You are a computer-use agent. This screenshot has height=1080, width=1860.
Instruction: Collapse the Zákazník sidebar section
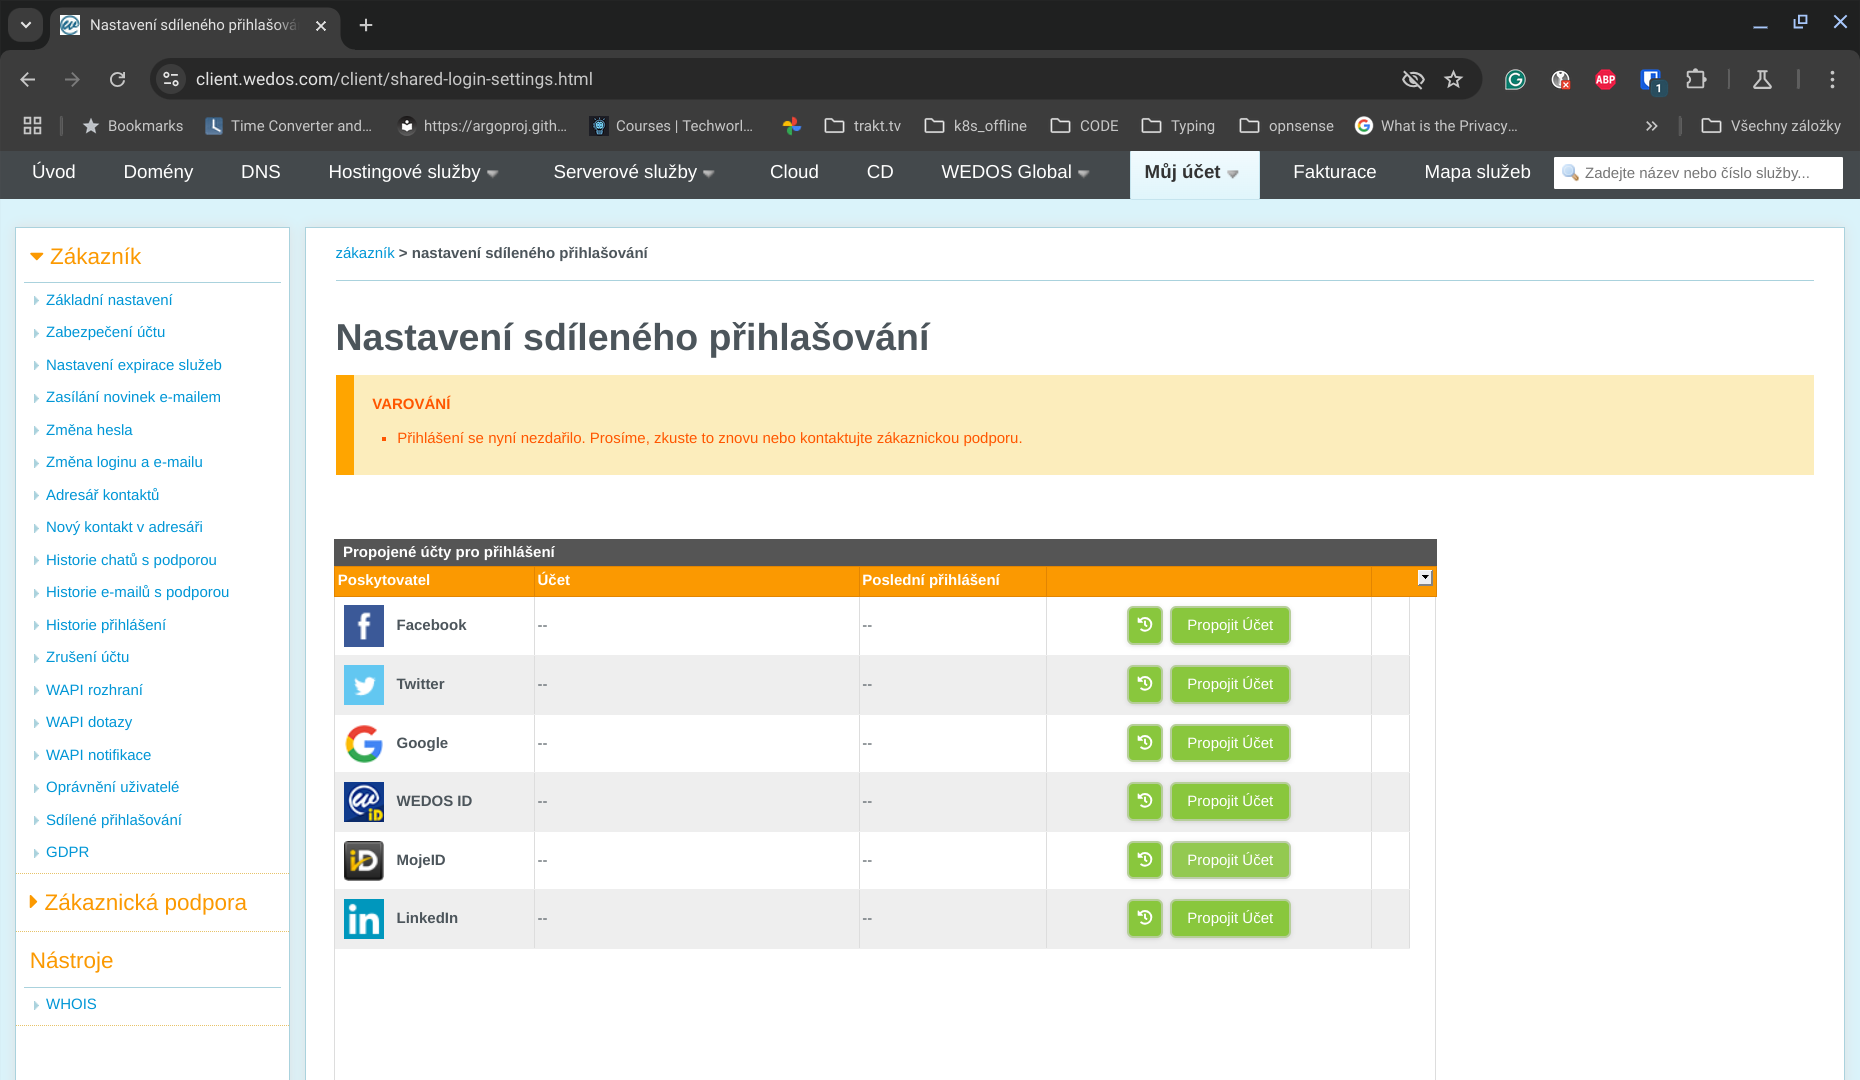(x=95, y=256)
